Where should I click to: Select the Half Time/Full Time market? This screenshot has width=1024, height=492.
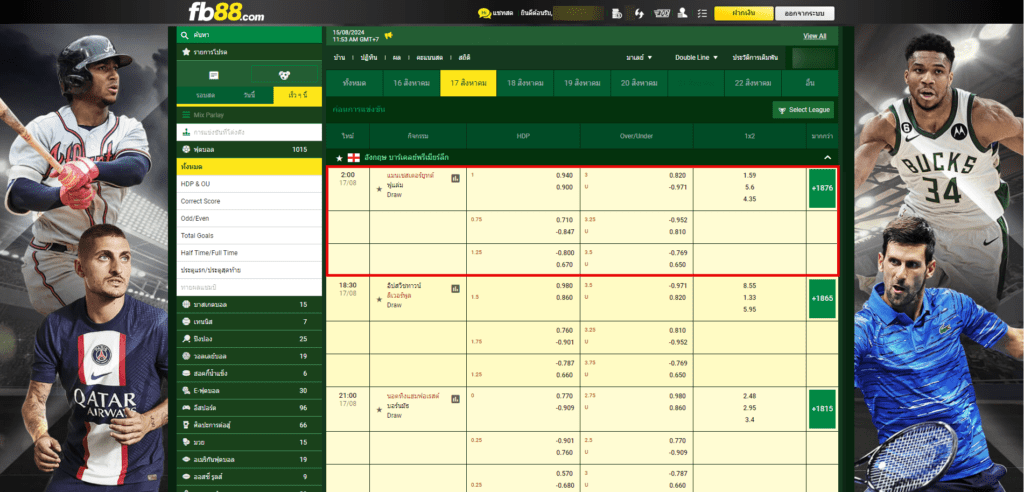pyautogui.click(x=249, y=253)
